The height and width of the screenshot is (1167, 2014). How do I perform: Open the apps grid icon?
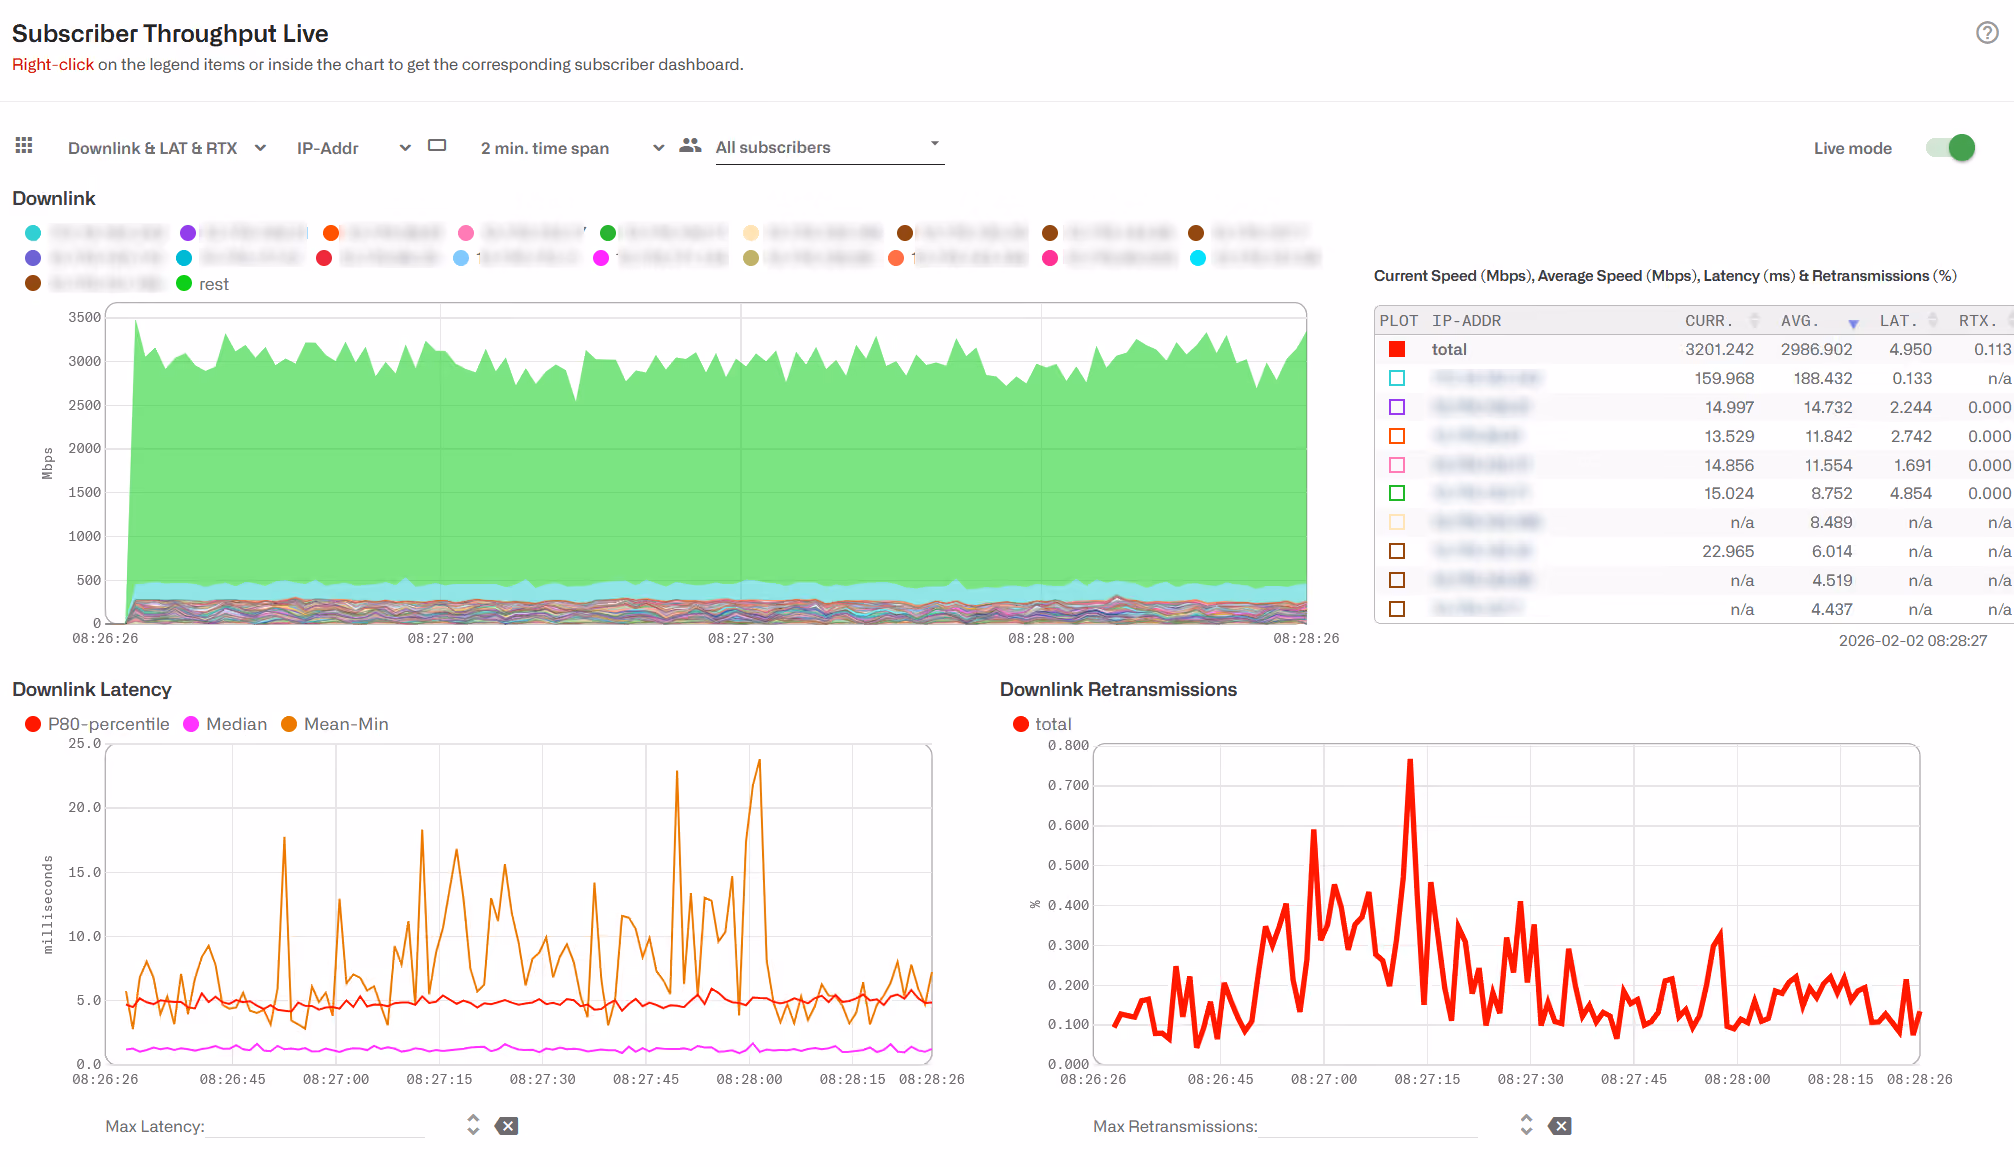coord(24,146)
